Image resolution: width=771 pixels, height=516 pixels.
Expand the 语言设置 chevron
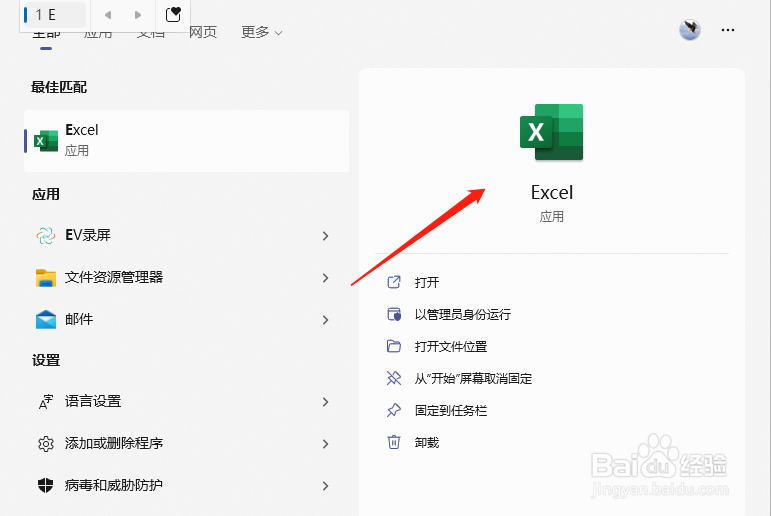point(325,402)
